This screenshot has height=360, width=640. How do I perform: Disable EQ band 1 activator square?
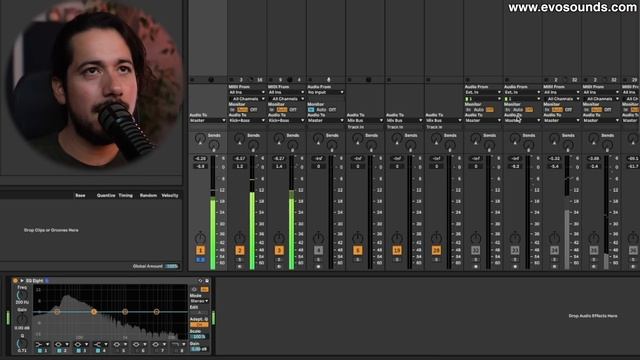pyautogui.click(x=40, y=351)
